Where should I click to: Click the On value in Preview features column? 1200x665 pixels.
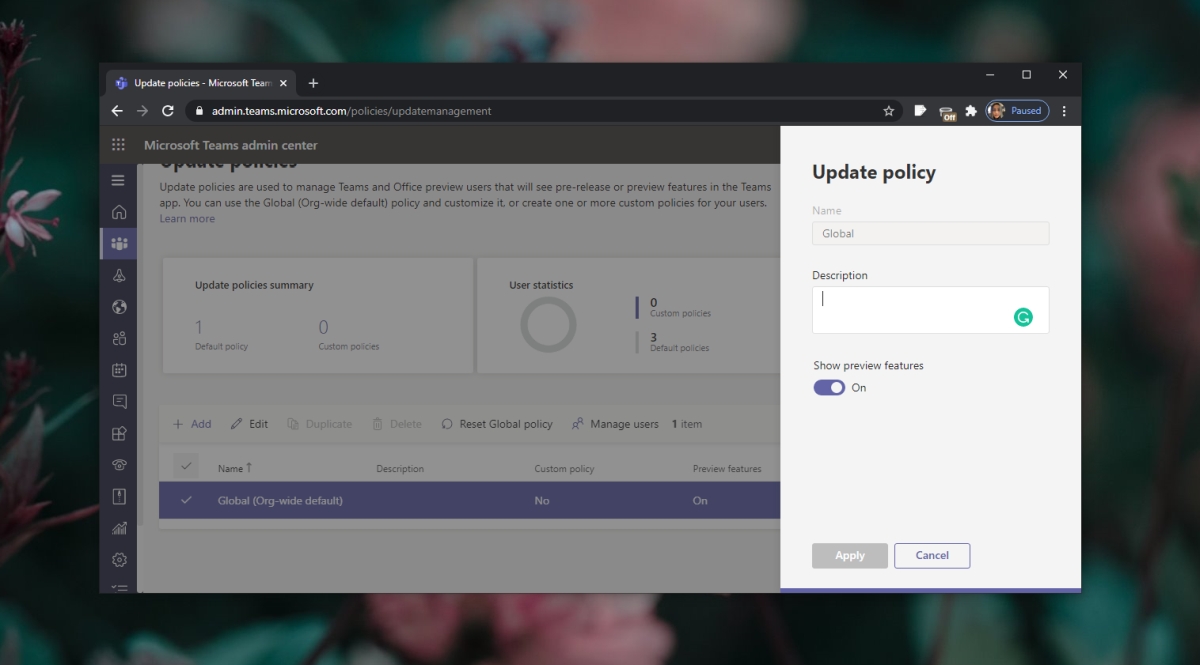pyautogui.click(x=700, y=500)
